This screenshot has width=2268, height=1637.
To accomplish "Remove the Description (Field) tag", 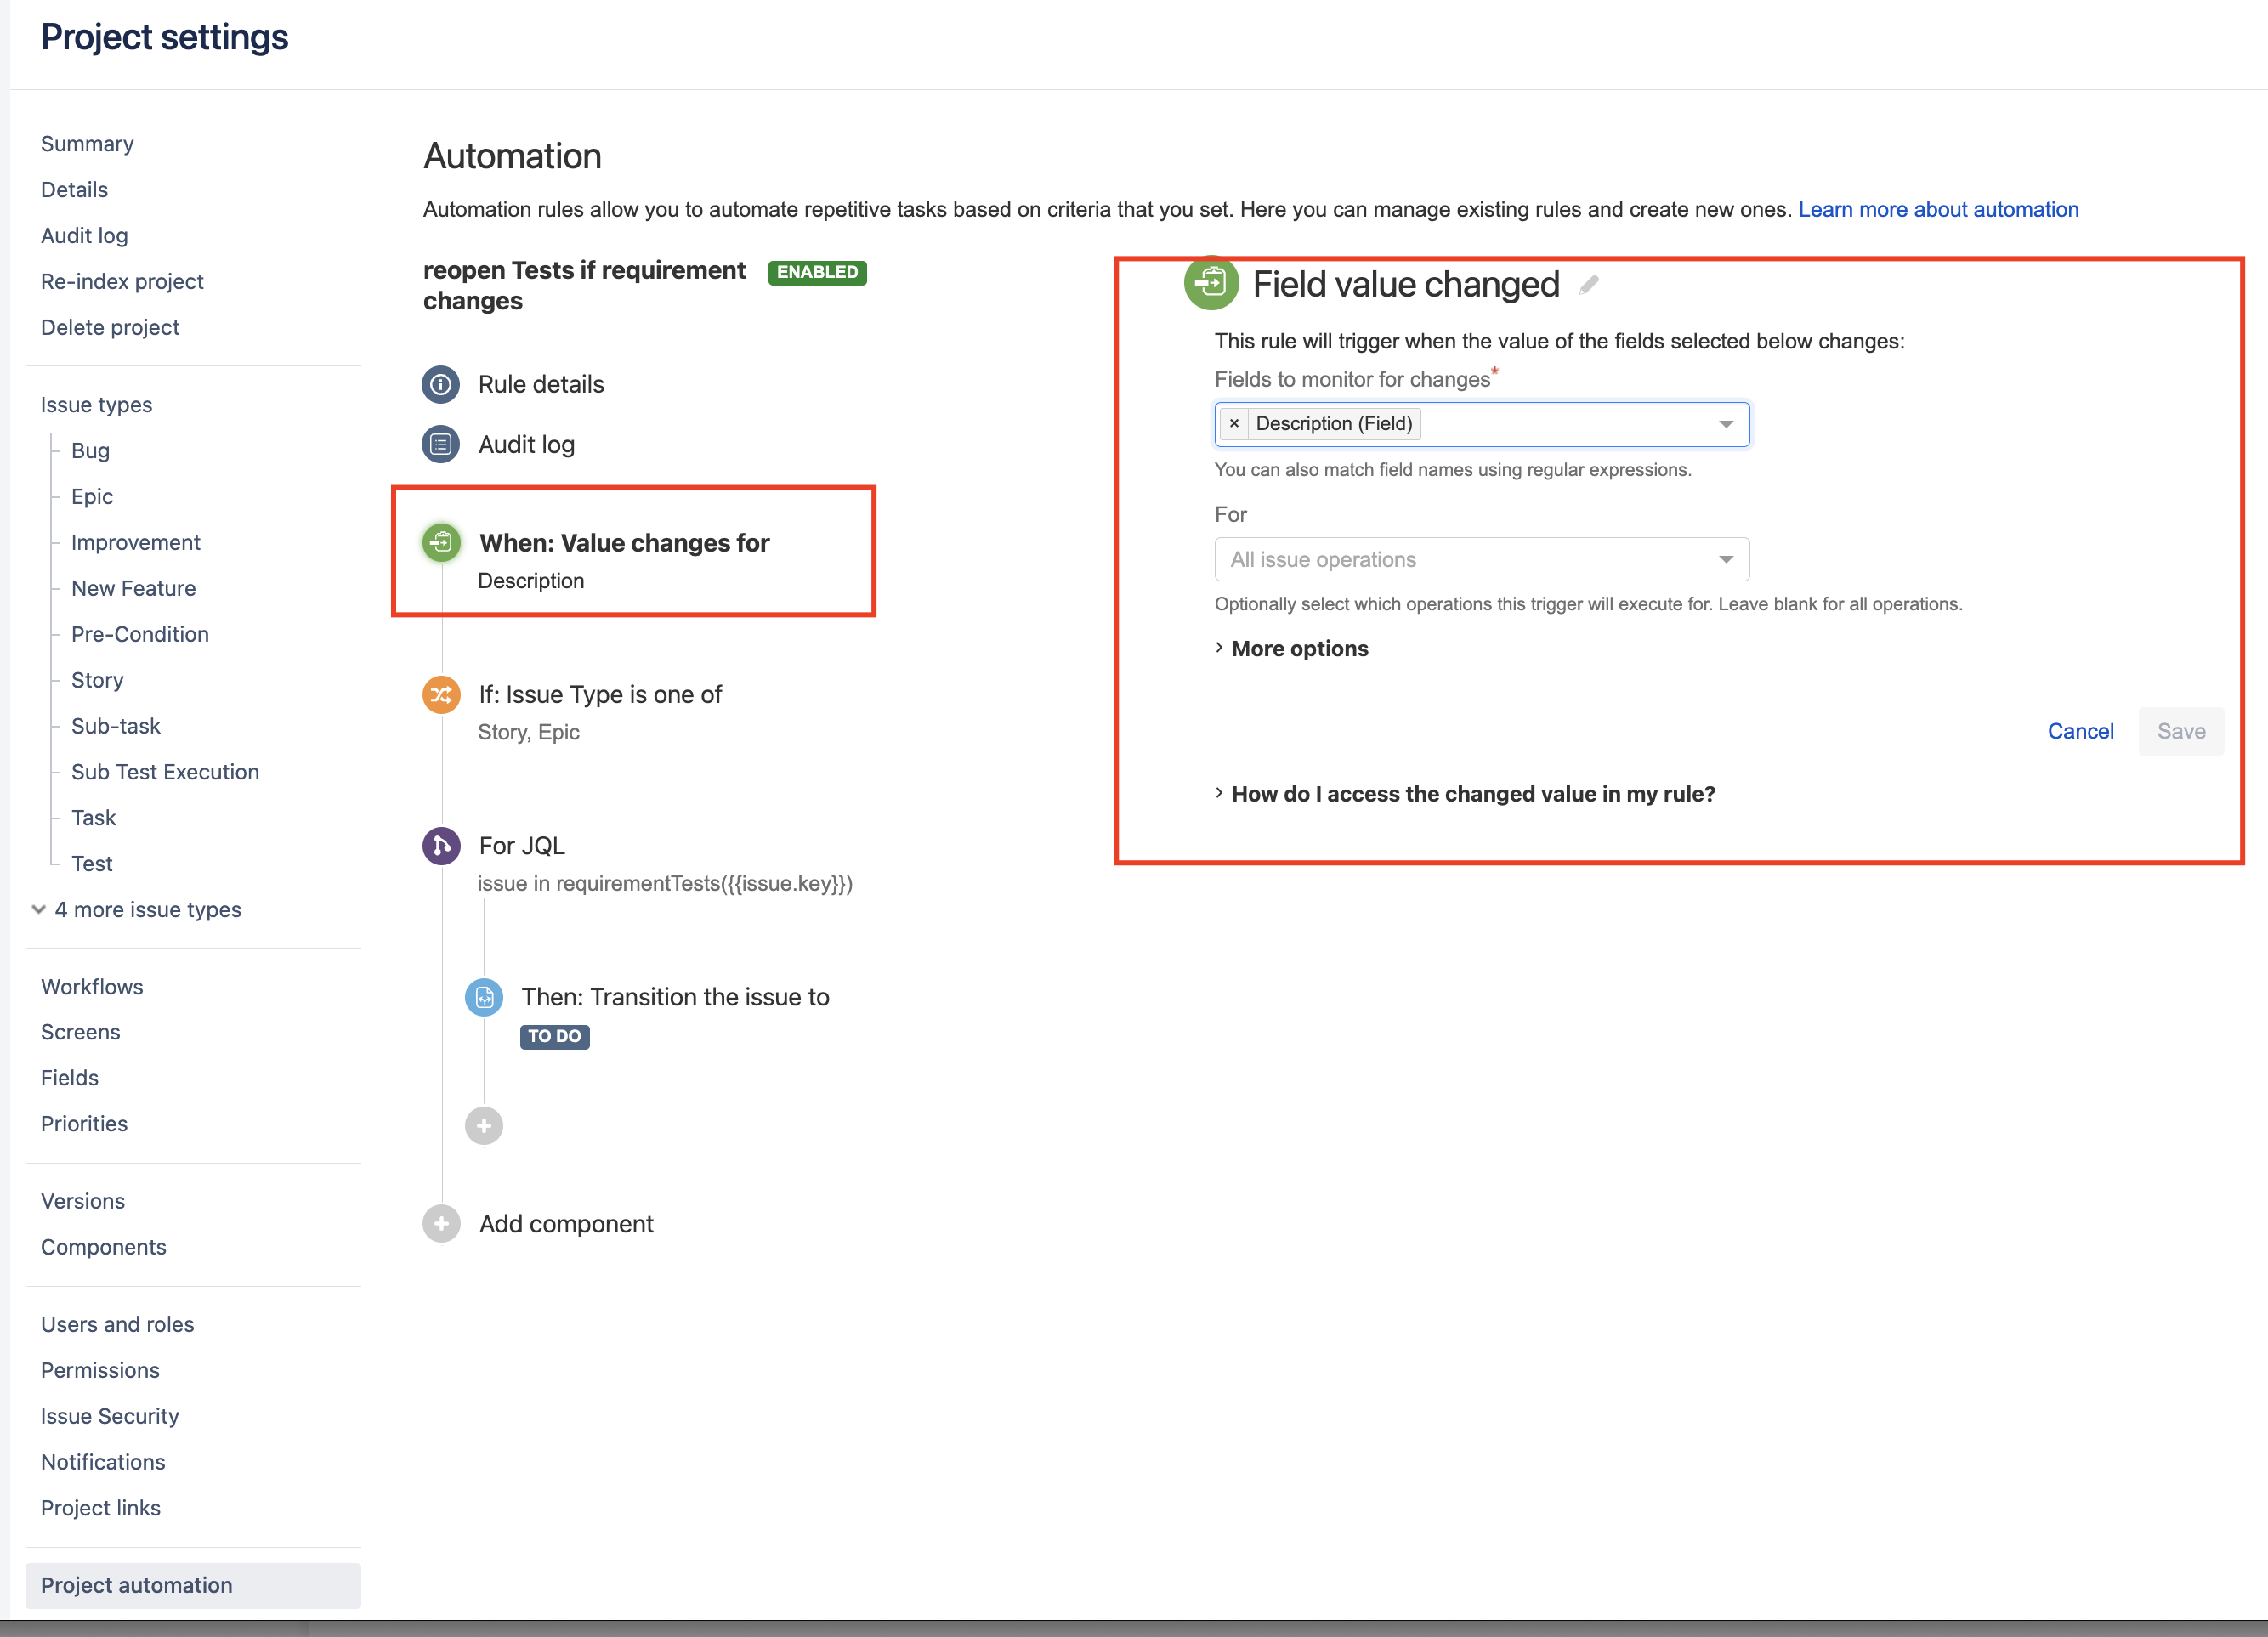I will point(1234,424).
